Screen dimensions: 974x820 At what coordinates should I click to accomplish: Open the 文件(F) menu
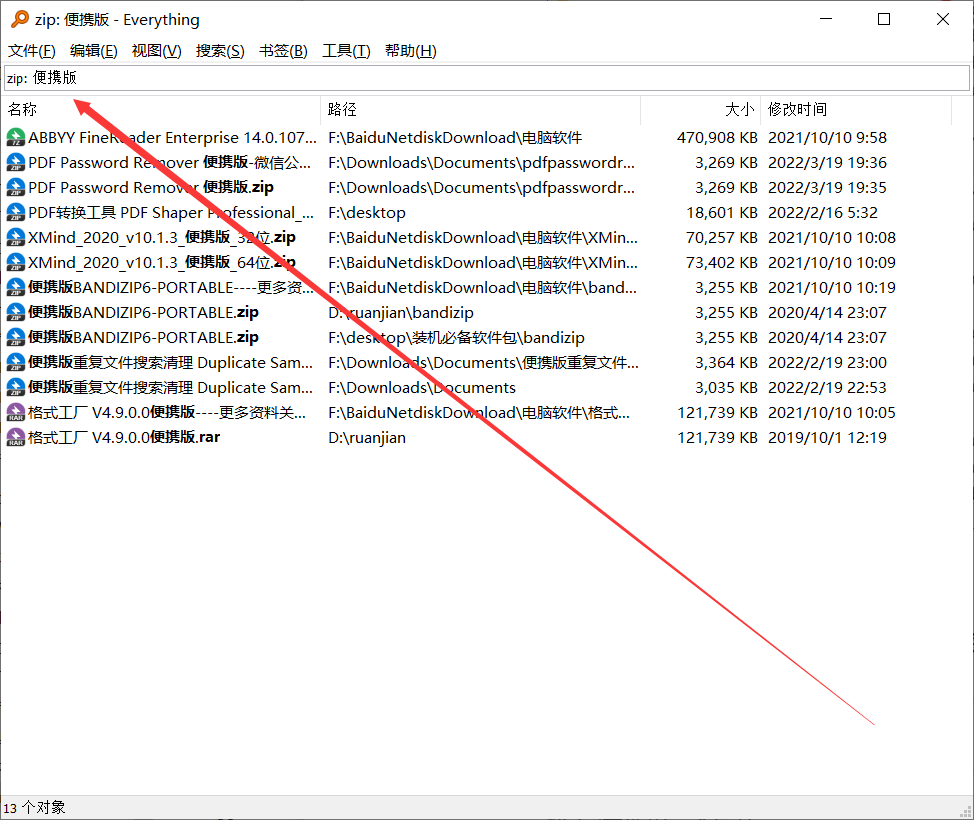32,51
